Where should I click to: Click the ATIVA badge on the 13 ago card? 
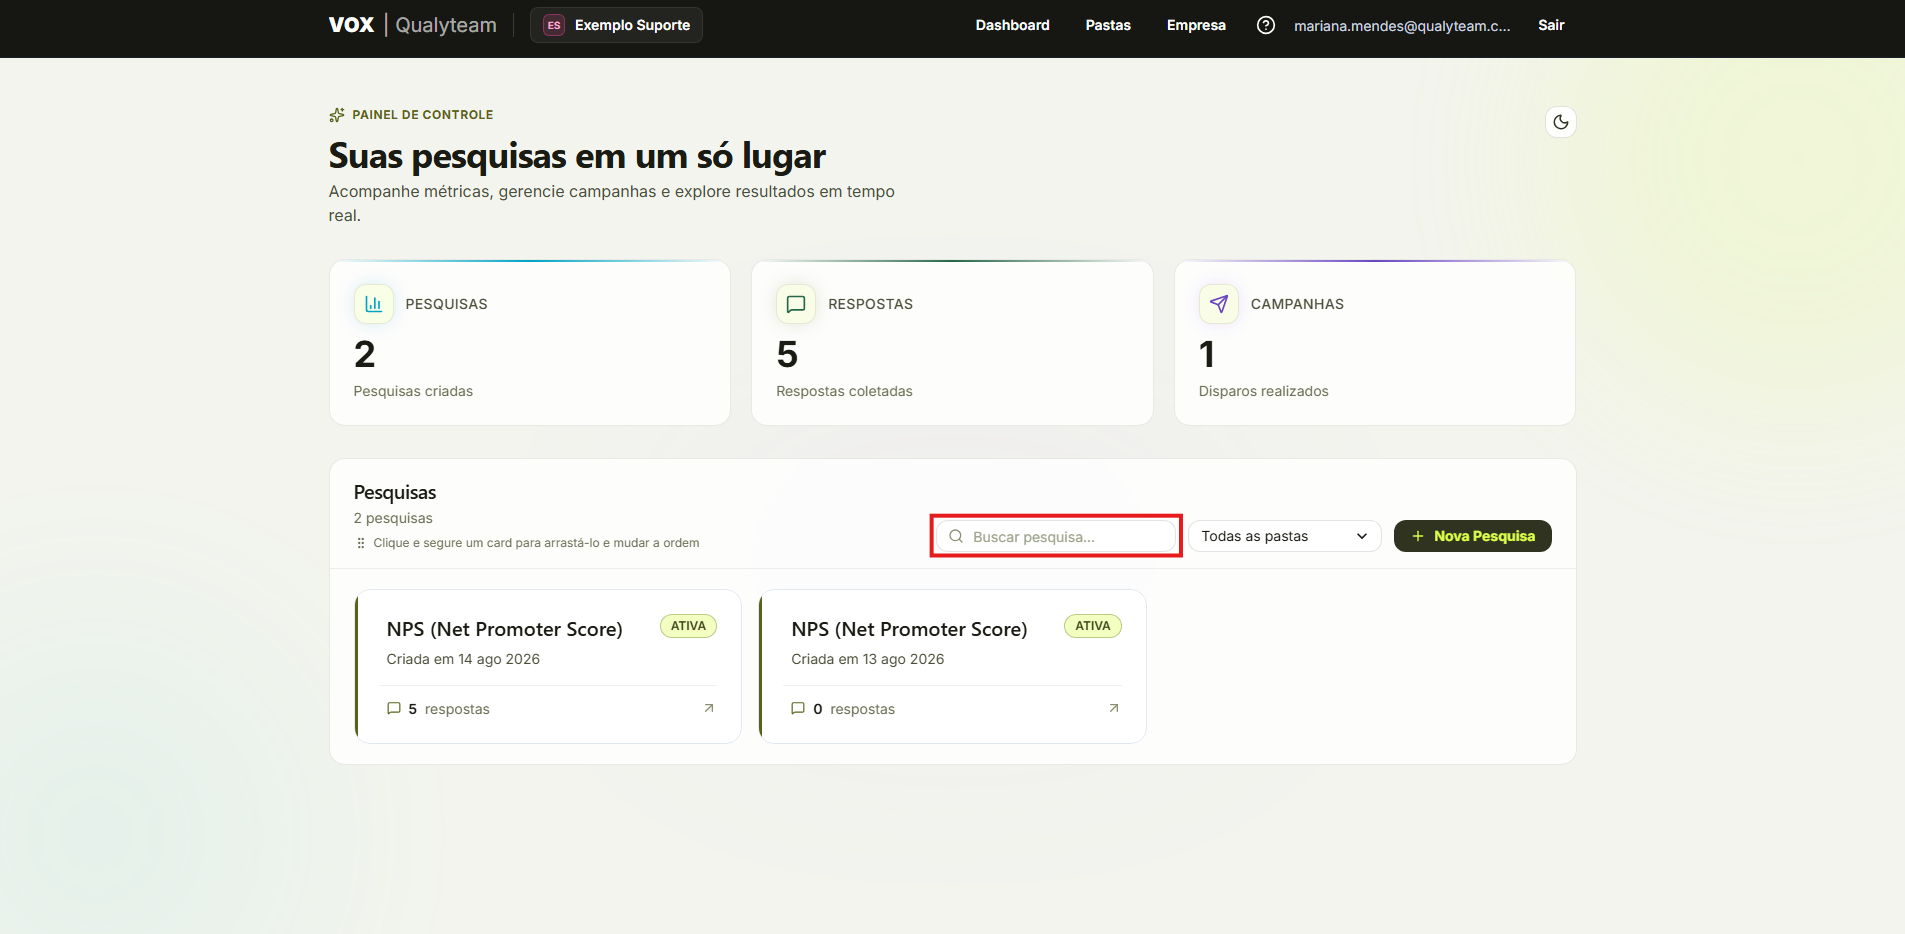point(1093,626)
